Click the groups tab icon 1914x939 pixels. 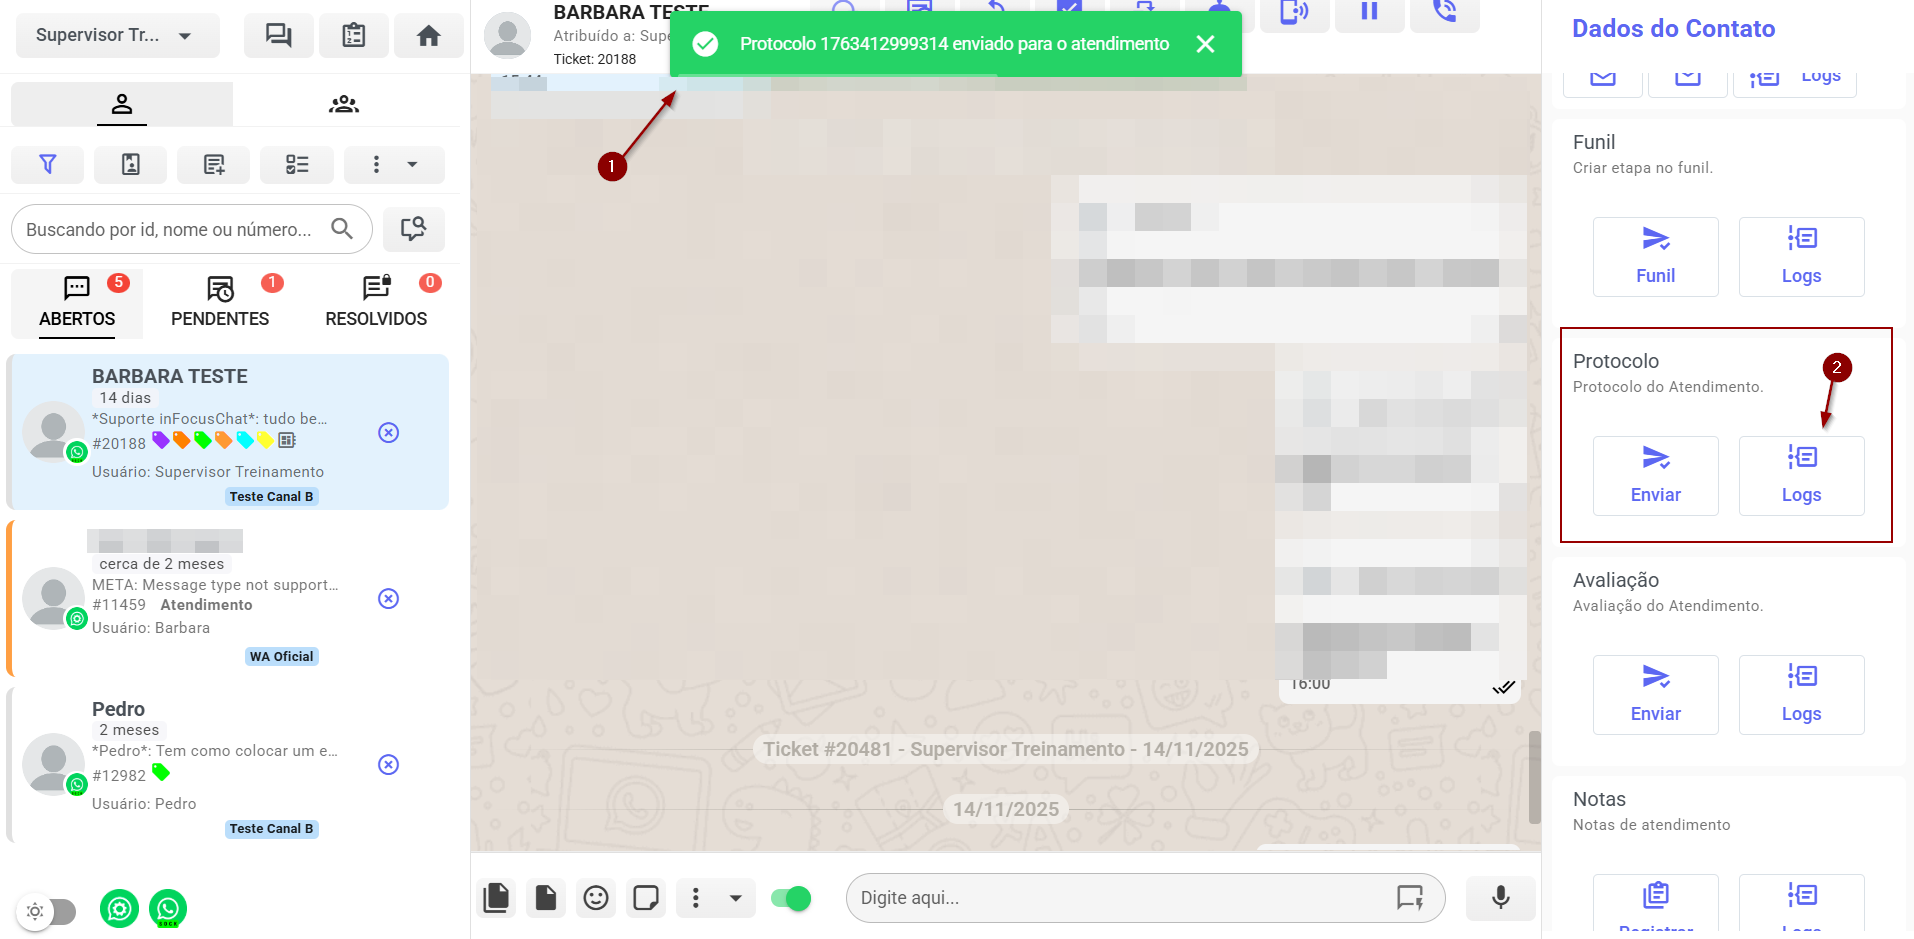[x=344, y=104]
